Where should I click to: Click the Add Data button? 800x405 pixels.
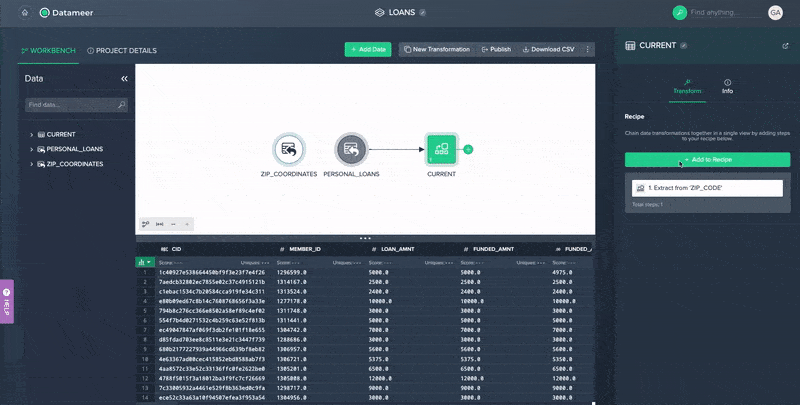coord(368,49)
